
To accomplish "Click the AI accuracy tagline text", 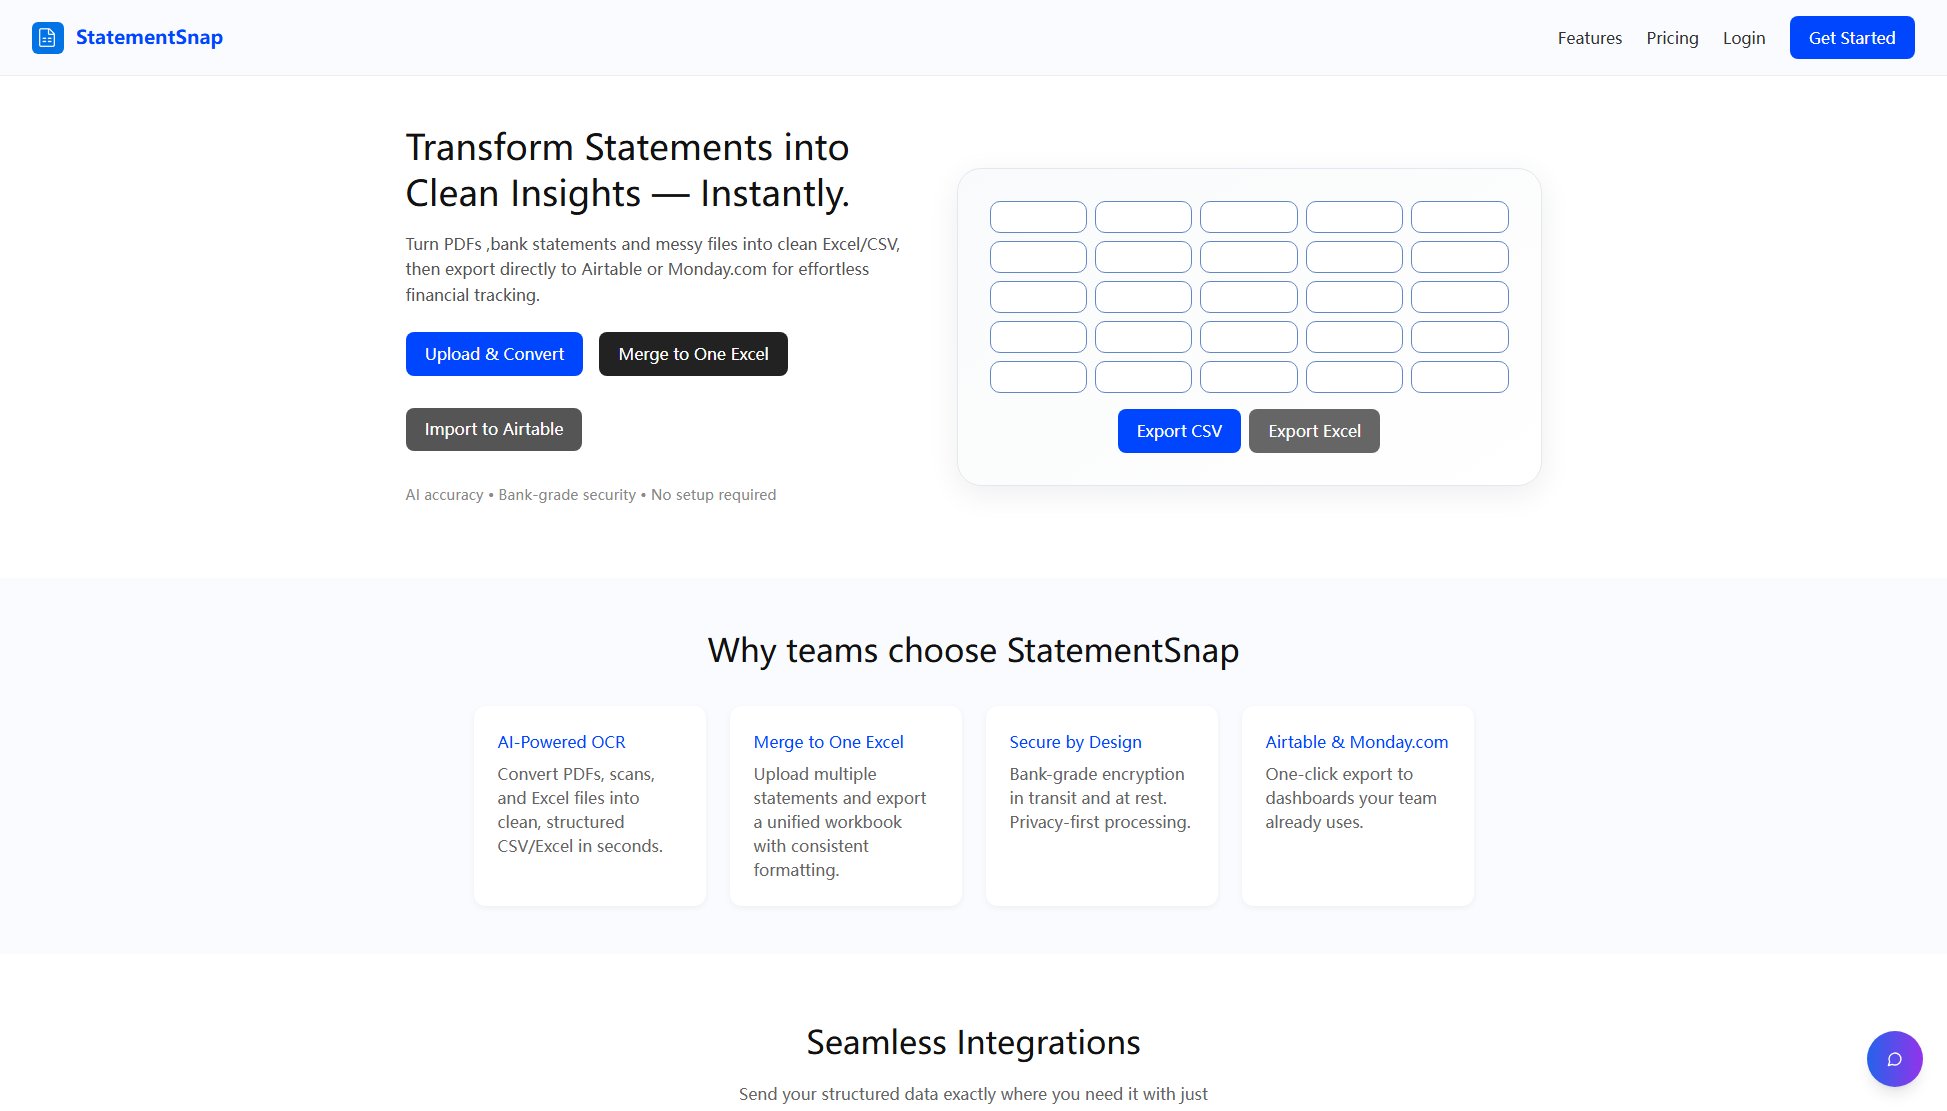I will coord(590,495).
